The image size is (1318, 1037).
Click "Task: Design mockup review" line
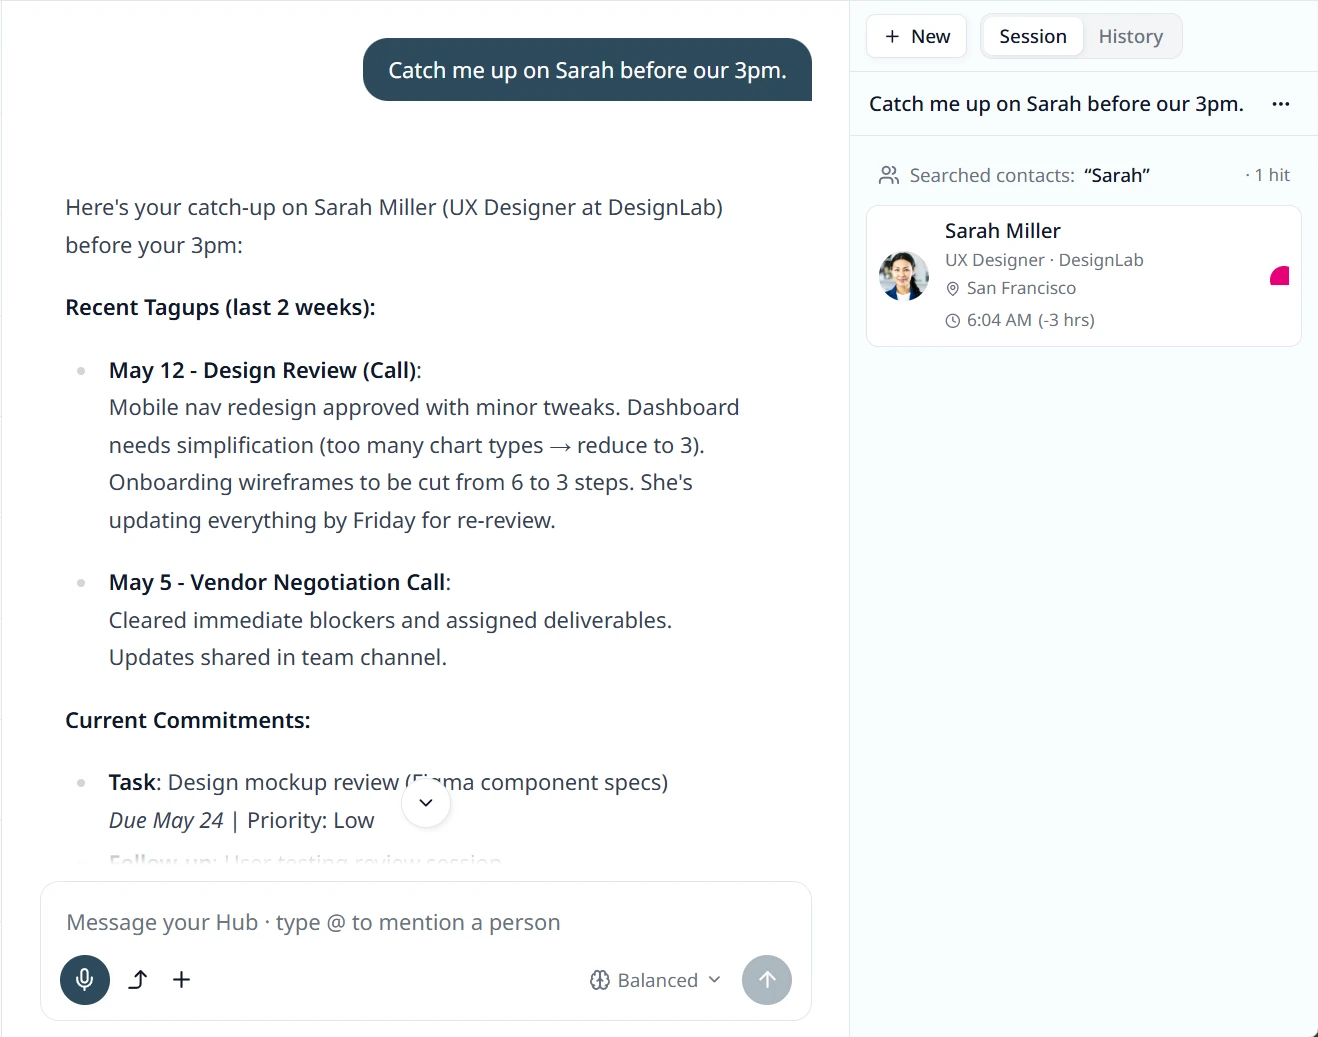pyautogui.click(x=388, y=782)
